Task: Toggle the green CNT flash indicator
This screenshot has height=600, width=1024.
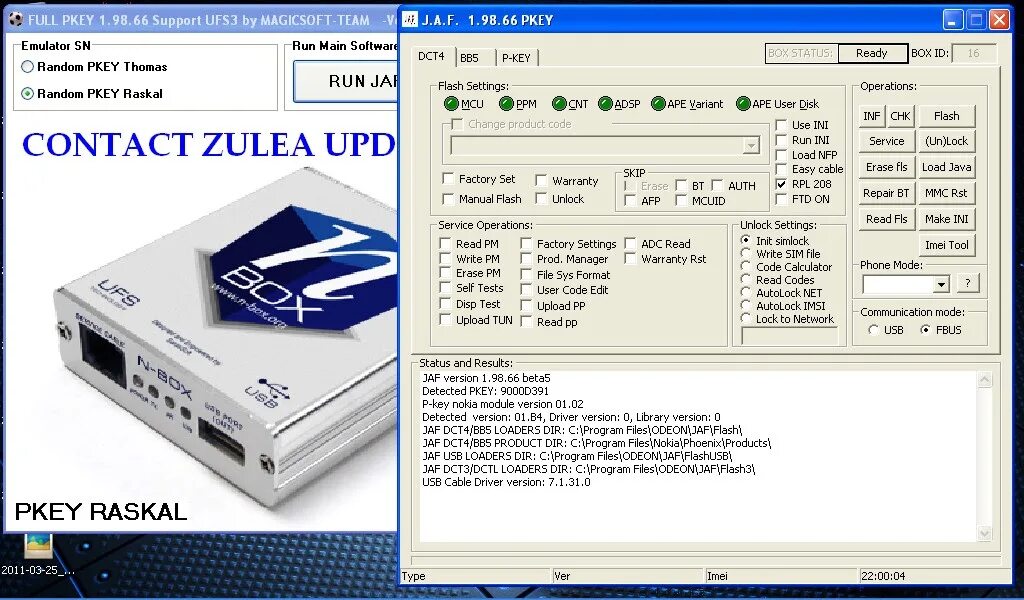Action: tap(558, 104)
